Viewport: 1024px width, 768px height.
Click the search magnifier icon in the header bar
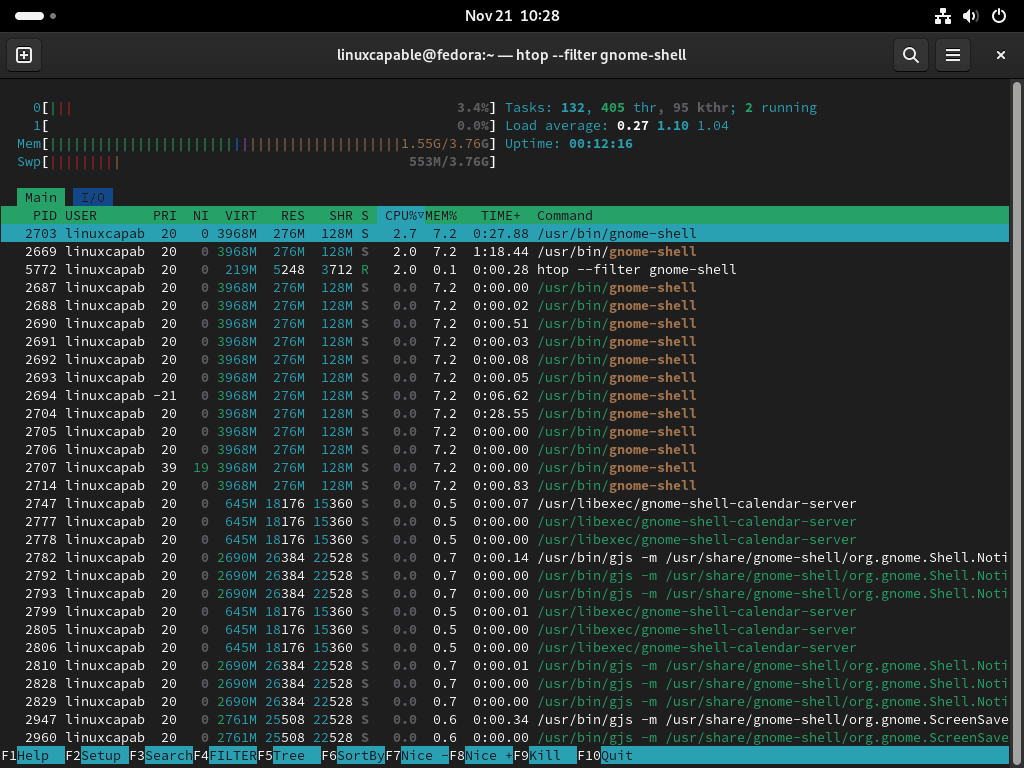[x=910, y=55]
